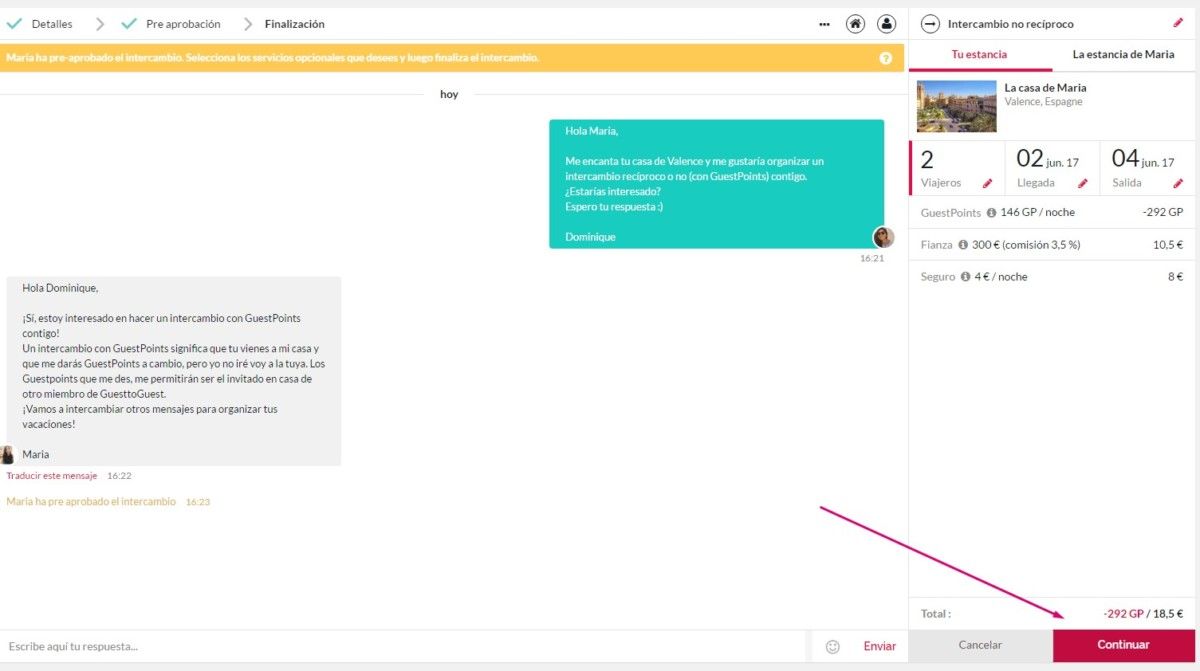
Task: Select the 2 Viajeros cell
Action: [x=956, y=168]
